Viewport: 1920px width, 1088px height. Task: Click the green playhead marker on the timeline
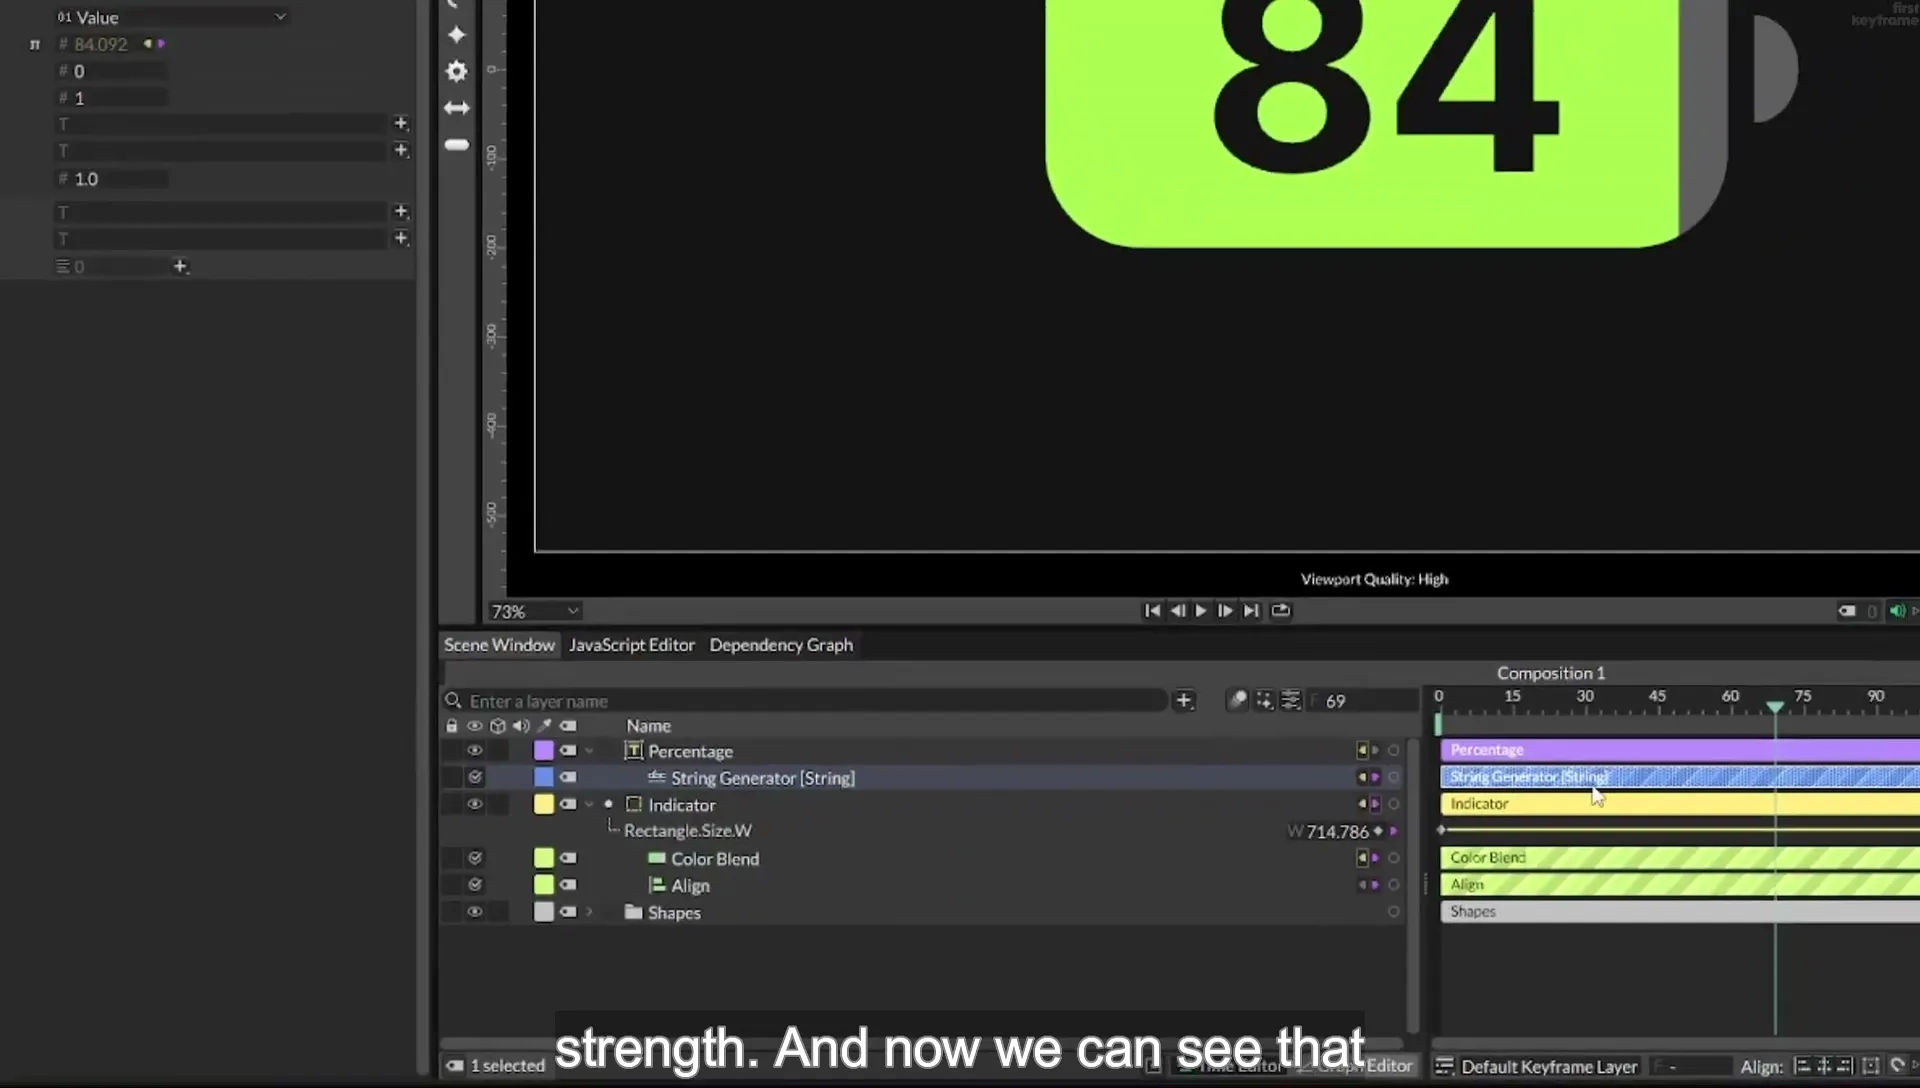(1775, 706)
